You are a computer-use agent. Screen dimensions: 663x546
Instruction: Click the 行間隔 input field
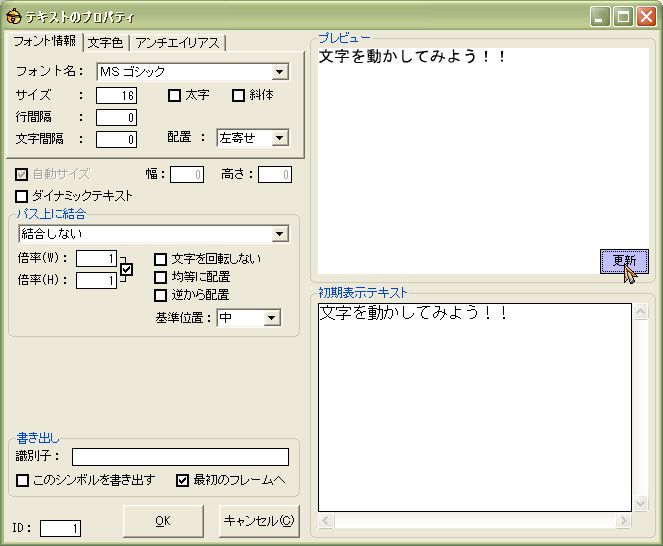coord(116,117)
